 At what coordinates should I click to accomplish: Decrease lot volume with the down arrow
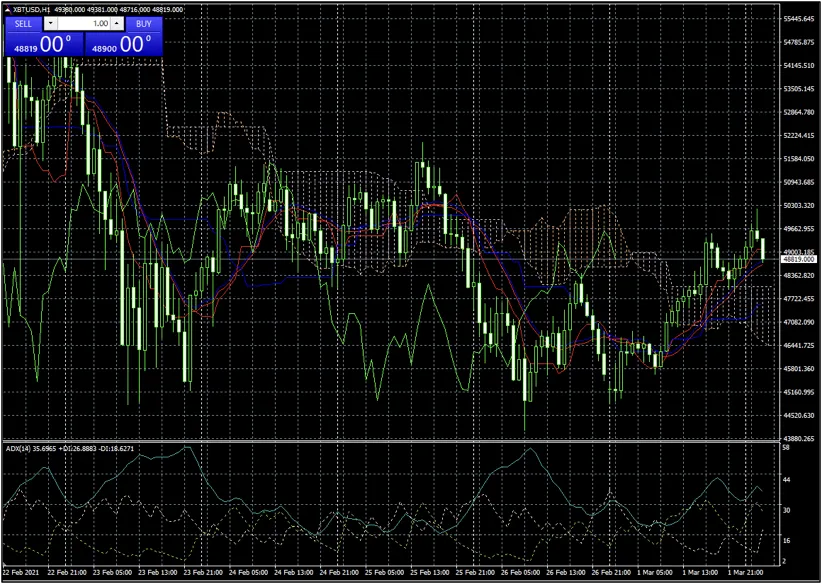coord(50,24)
